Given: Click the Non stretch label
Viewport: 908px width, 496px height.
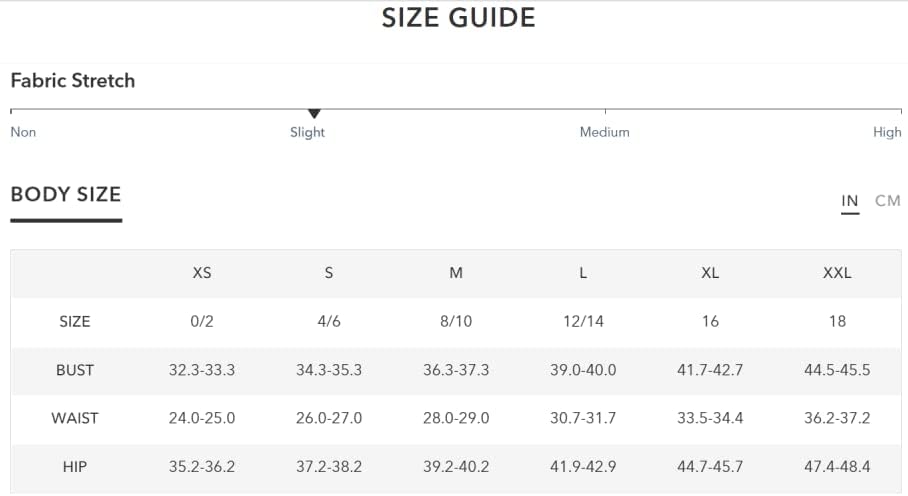Looking at the screenshot, I should point(23,132).
